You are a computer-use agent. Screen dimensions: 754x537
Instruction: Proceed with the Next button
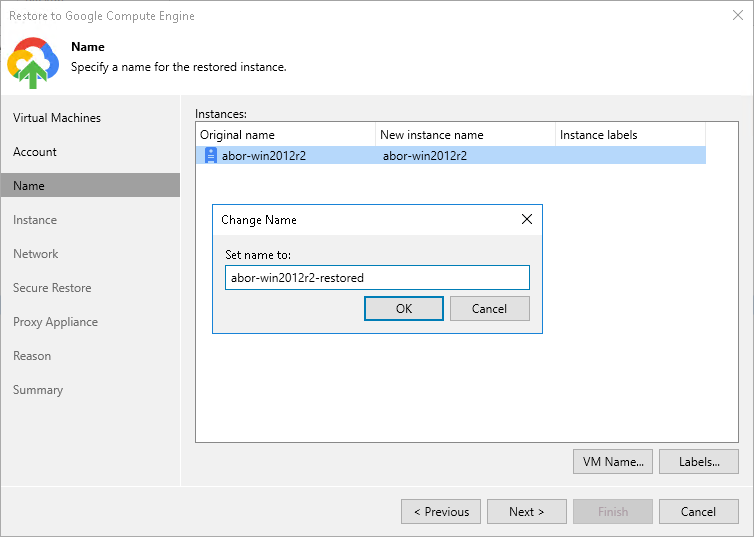[526, 511]
